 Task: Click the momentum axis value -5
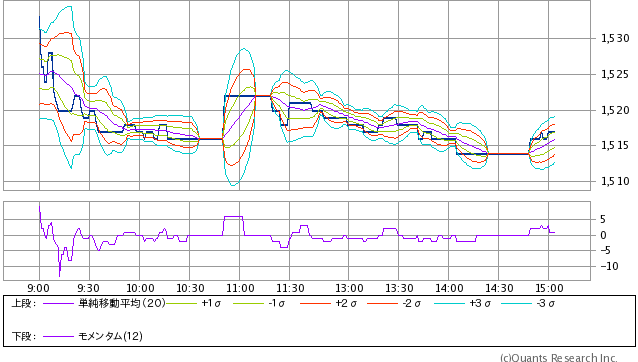(605, 251)
